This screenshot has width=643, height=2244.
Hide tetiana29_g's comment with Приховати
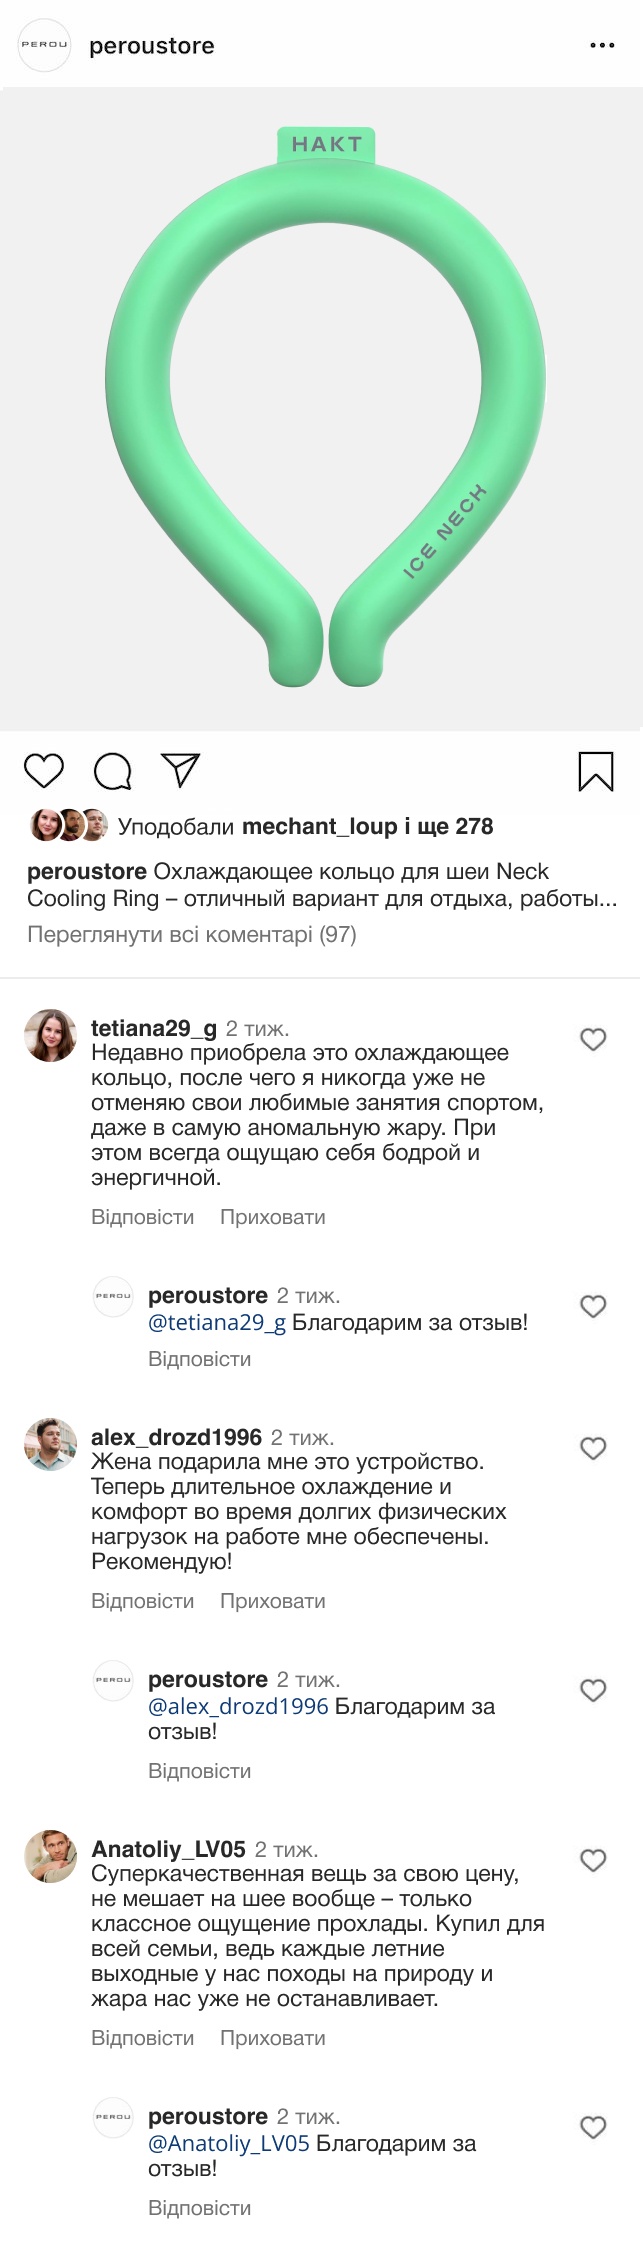[272, 1217]
